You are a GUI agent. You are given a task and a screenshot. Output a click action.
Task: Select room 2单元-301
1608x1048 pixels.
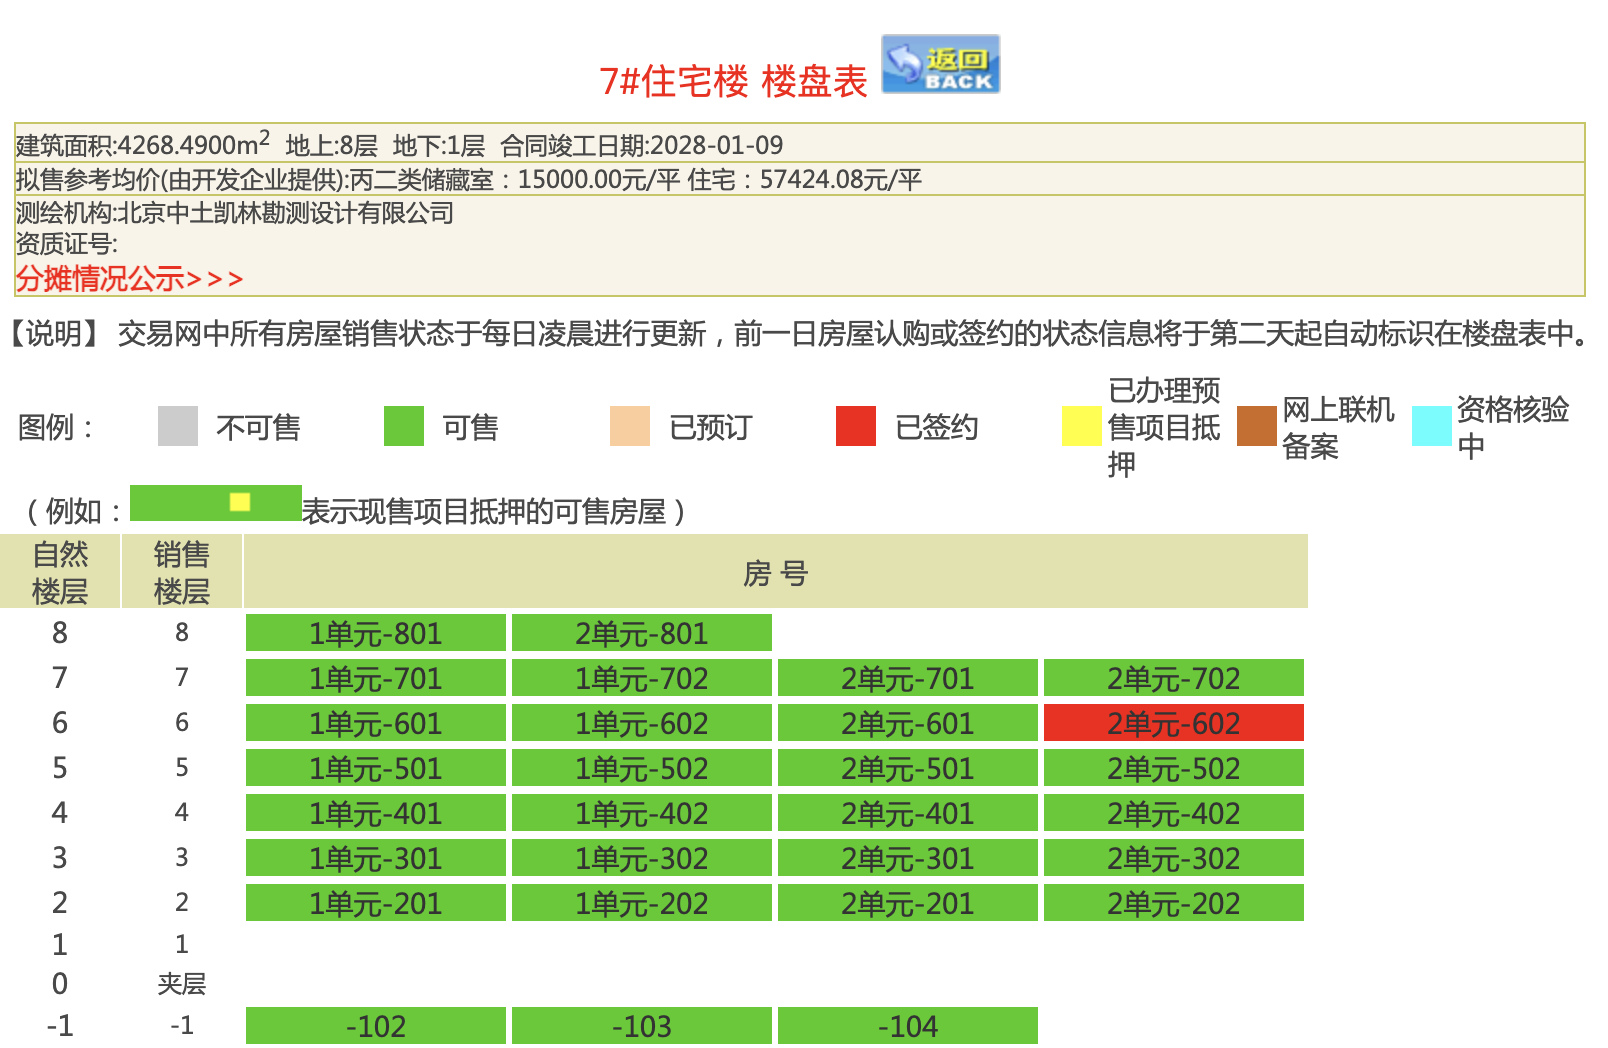tap(908, 858)
